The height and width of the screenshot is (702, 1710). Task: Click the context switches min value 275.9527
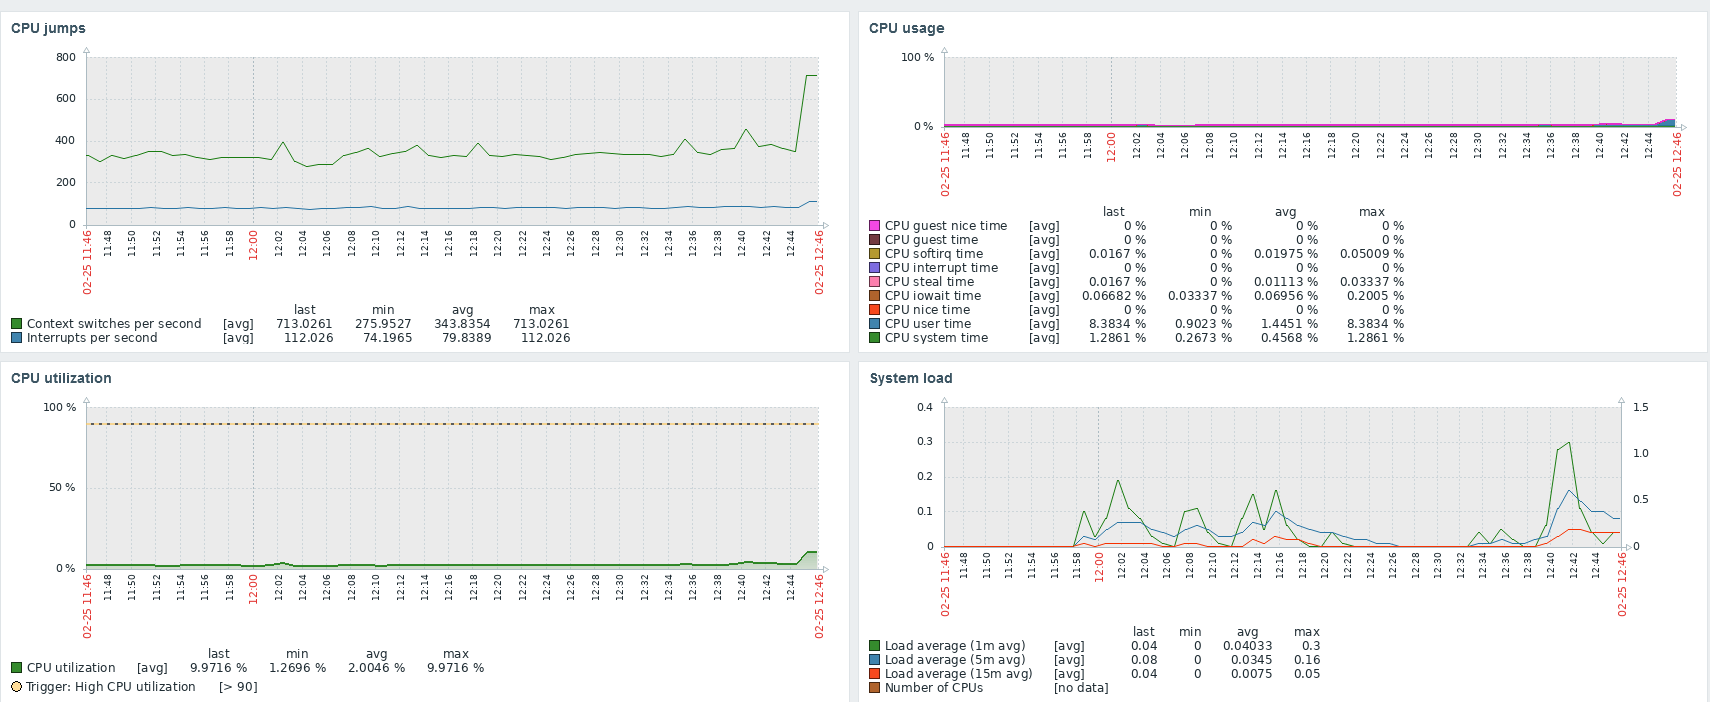click(x=383, y=324)
